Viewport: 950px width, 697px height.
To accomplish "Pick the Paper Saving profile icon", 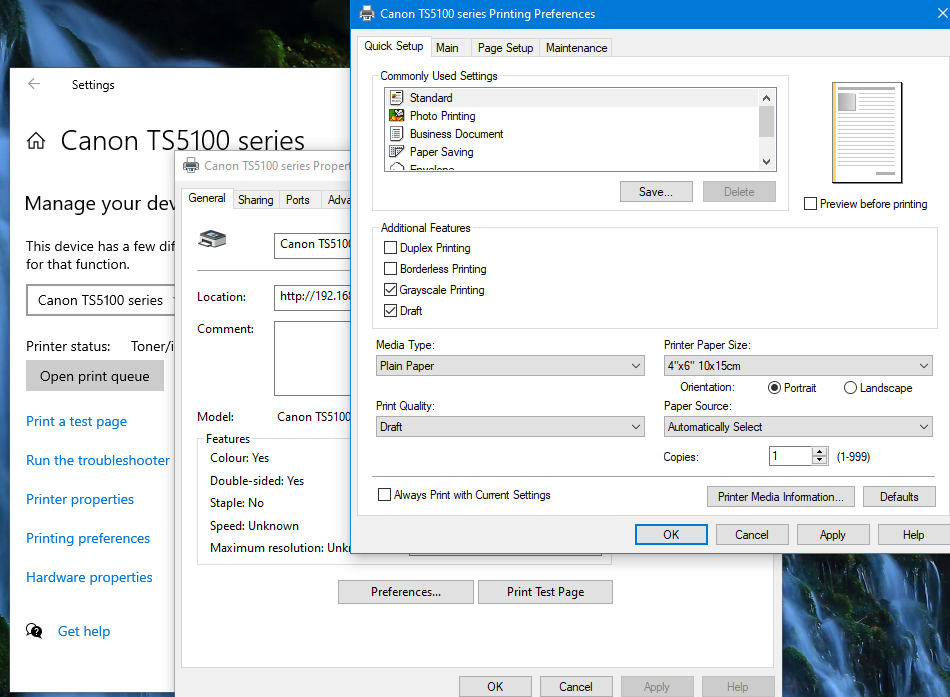I will [x=396, y=152].
